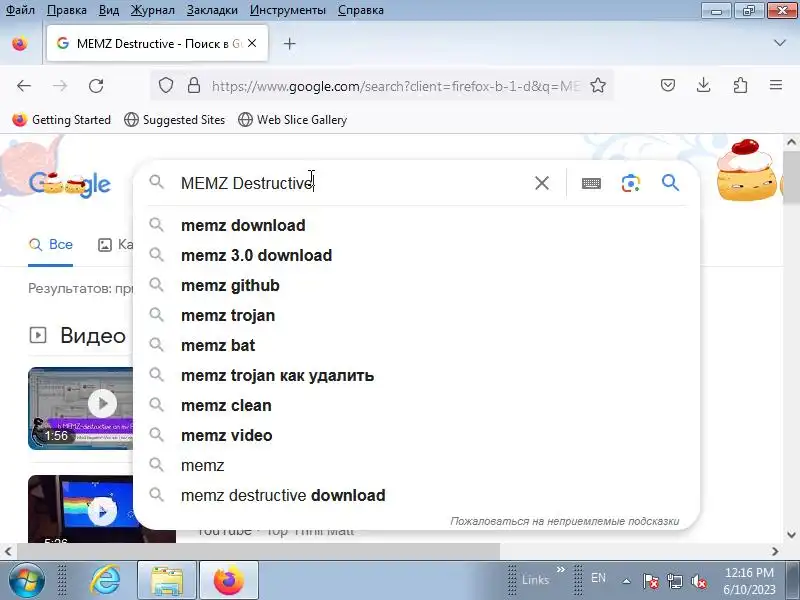Image resolution: width=800 pixels, height=600 pixels.
Task: Click Пожаловаться на неприемлемые подсказки link
Action: pyautogui.click(x=564, y=521)
